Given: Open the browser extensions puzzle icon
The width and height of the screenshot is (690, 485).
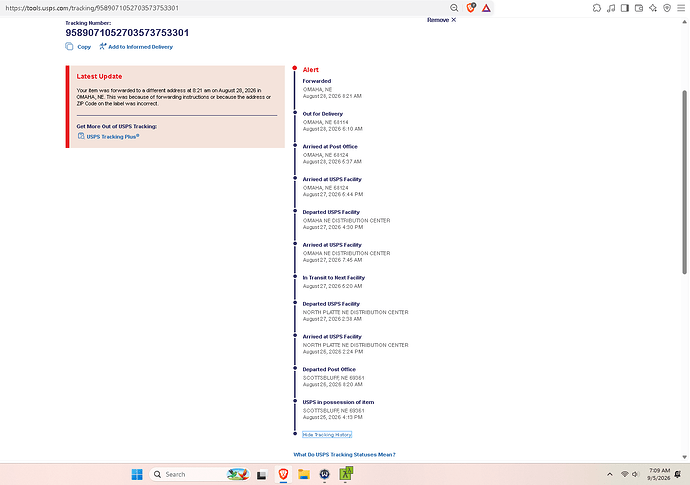Looking at the screenshot, I should pyautogui.click(x=597, y=8).
